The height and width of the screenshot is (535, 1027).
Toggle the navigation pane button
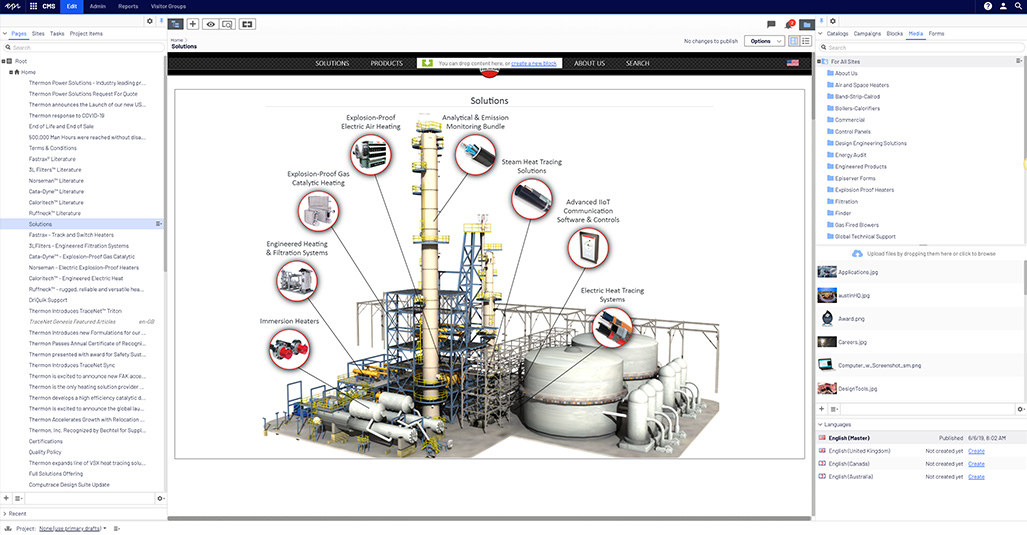tap(176, 23)
